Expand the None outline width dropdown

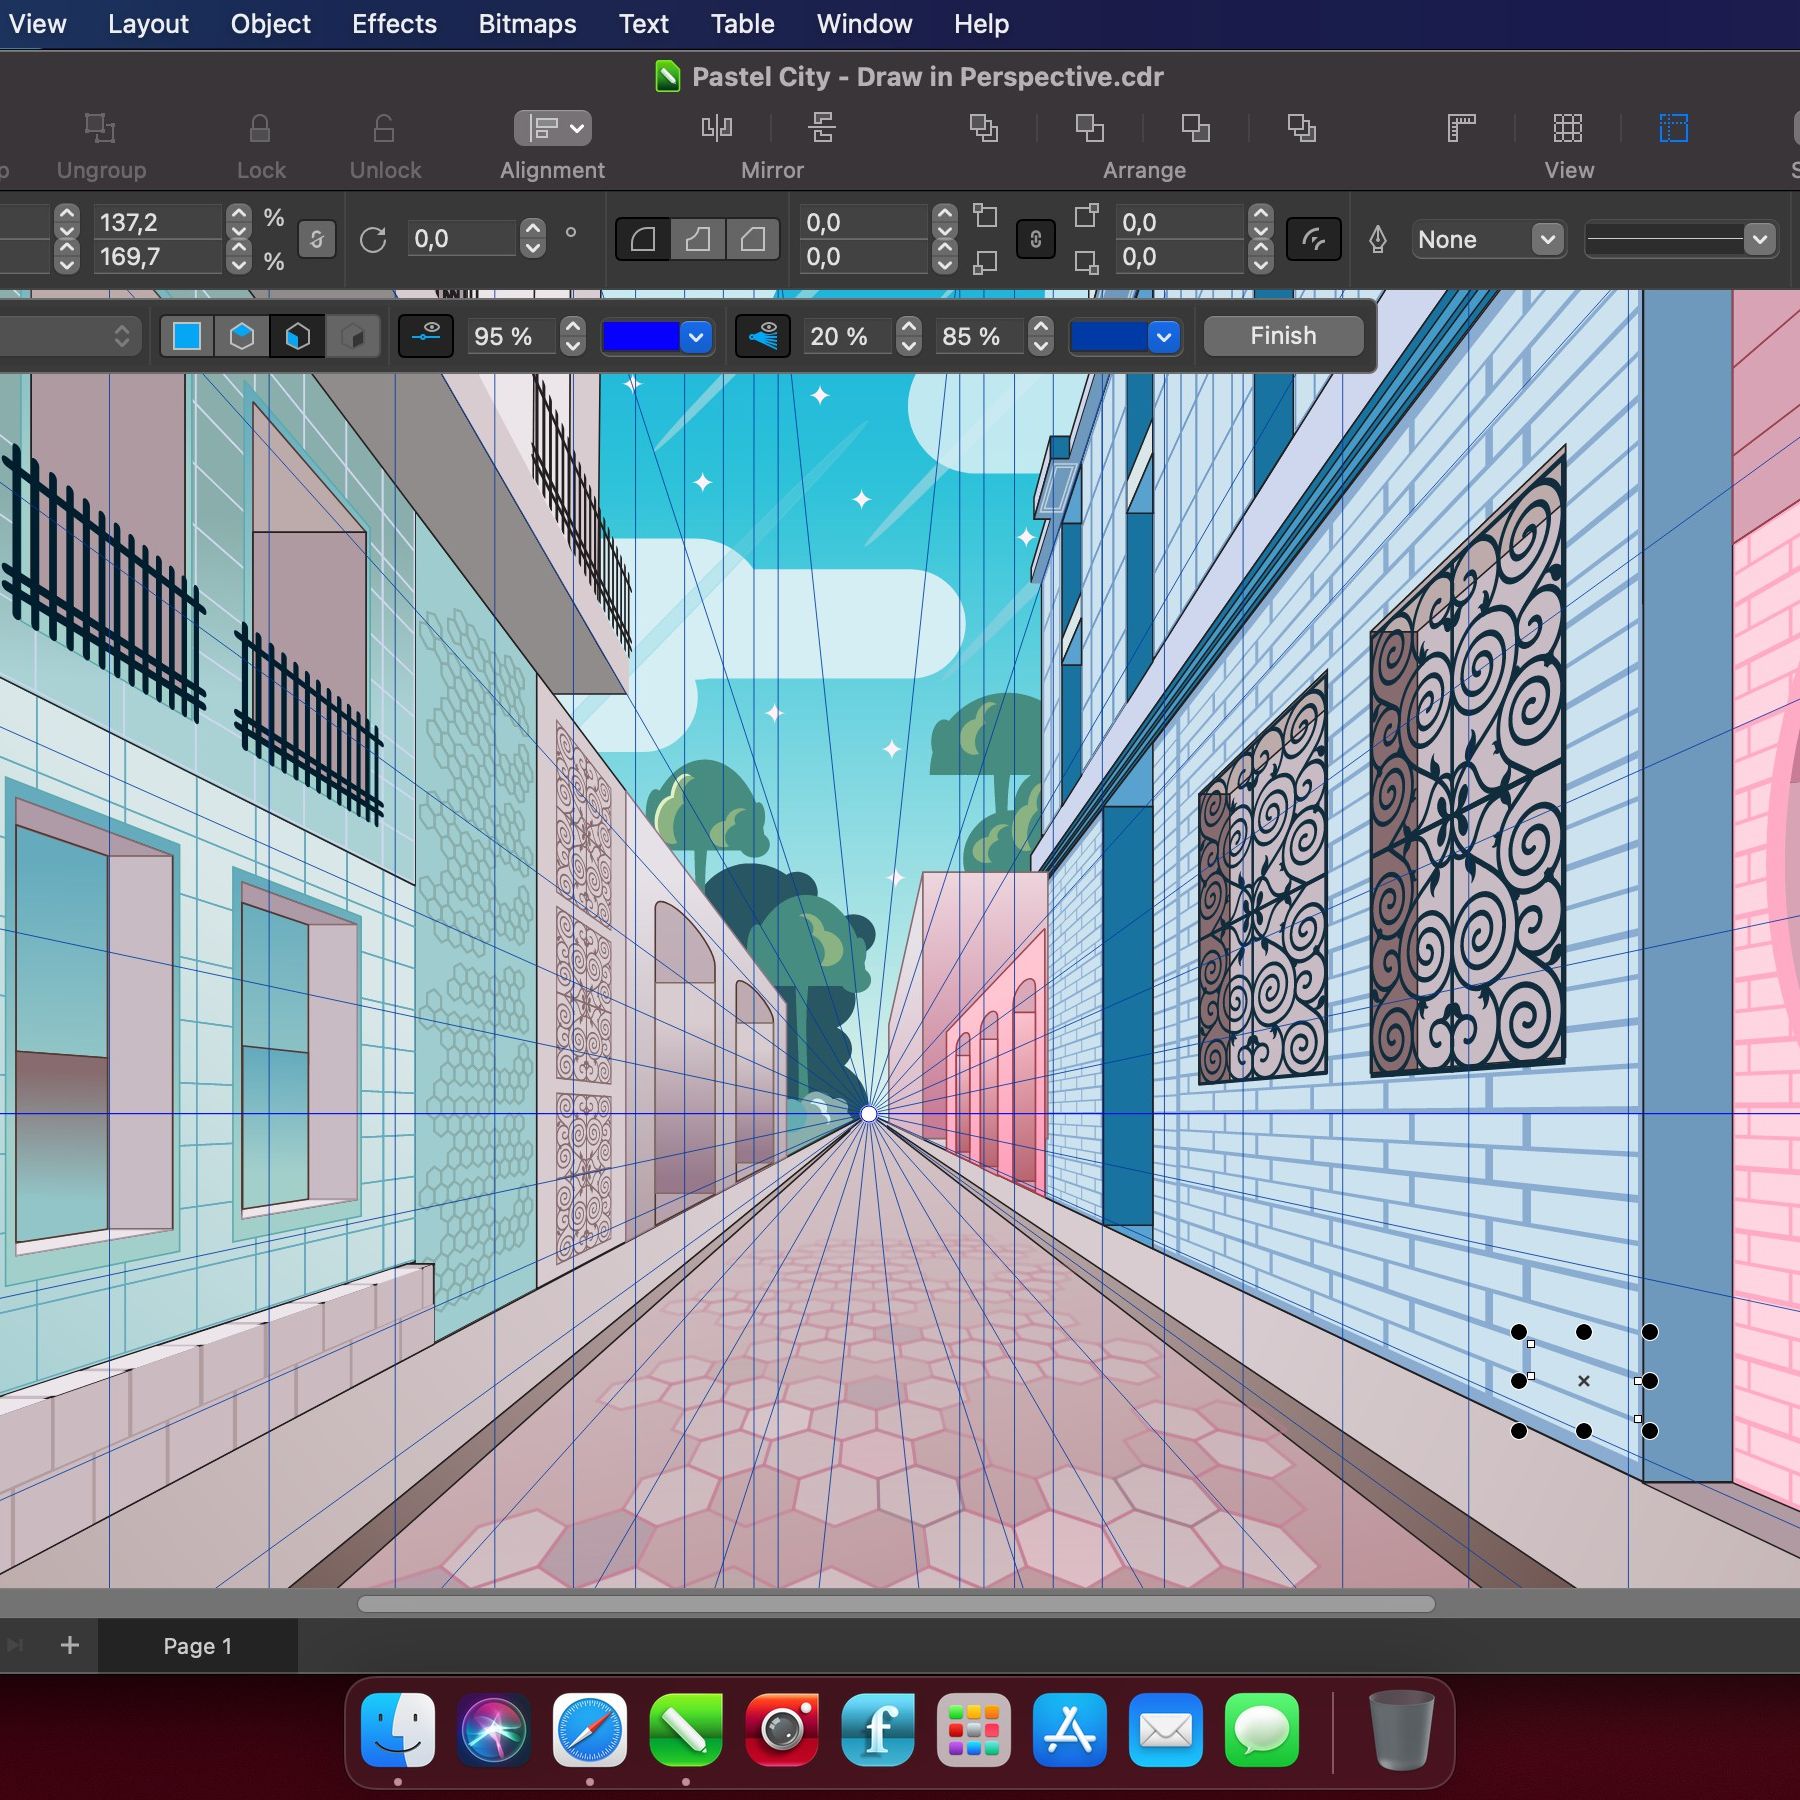(1547, 240)
